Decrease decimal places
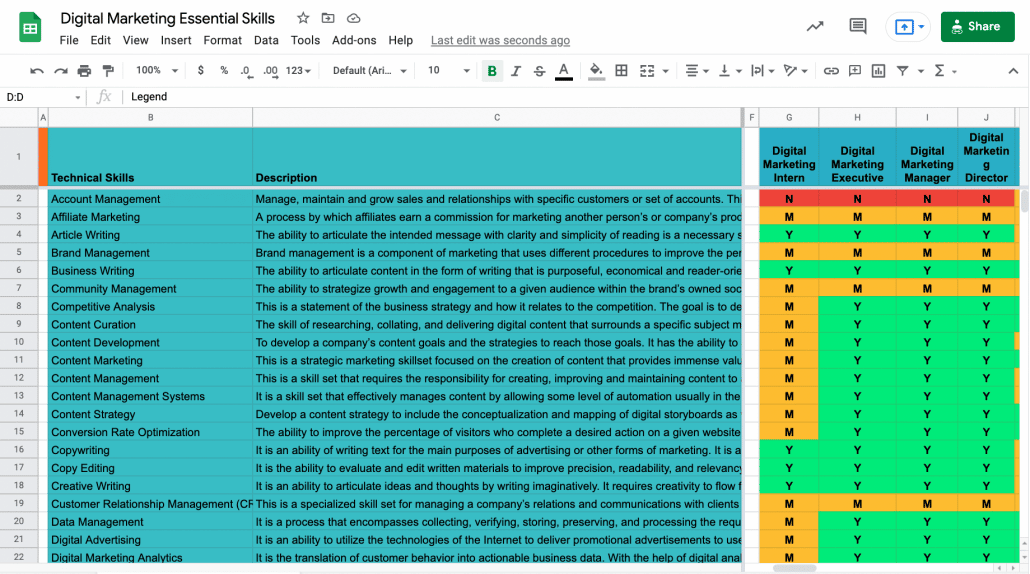1030x574 pixels. (246, 71)
